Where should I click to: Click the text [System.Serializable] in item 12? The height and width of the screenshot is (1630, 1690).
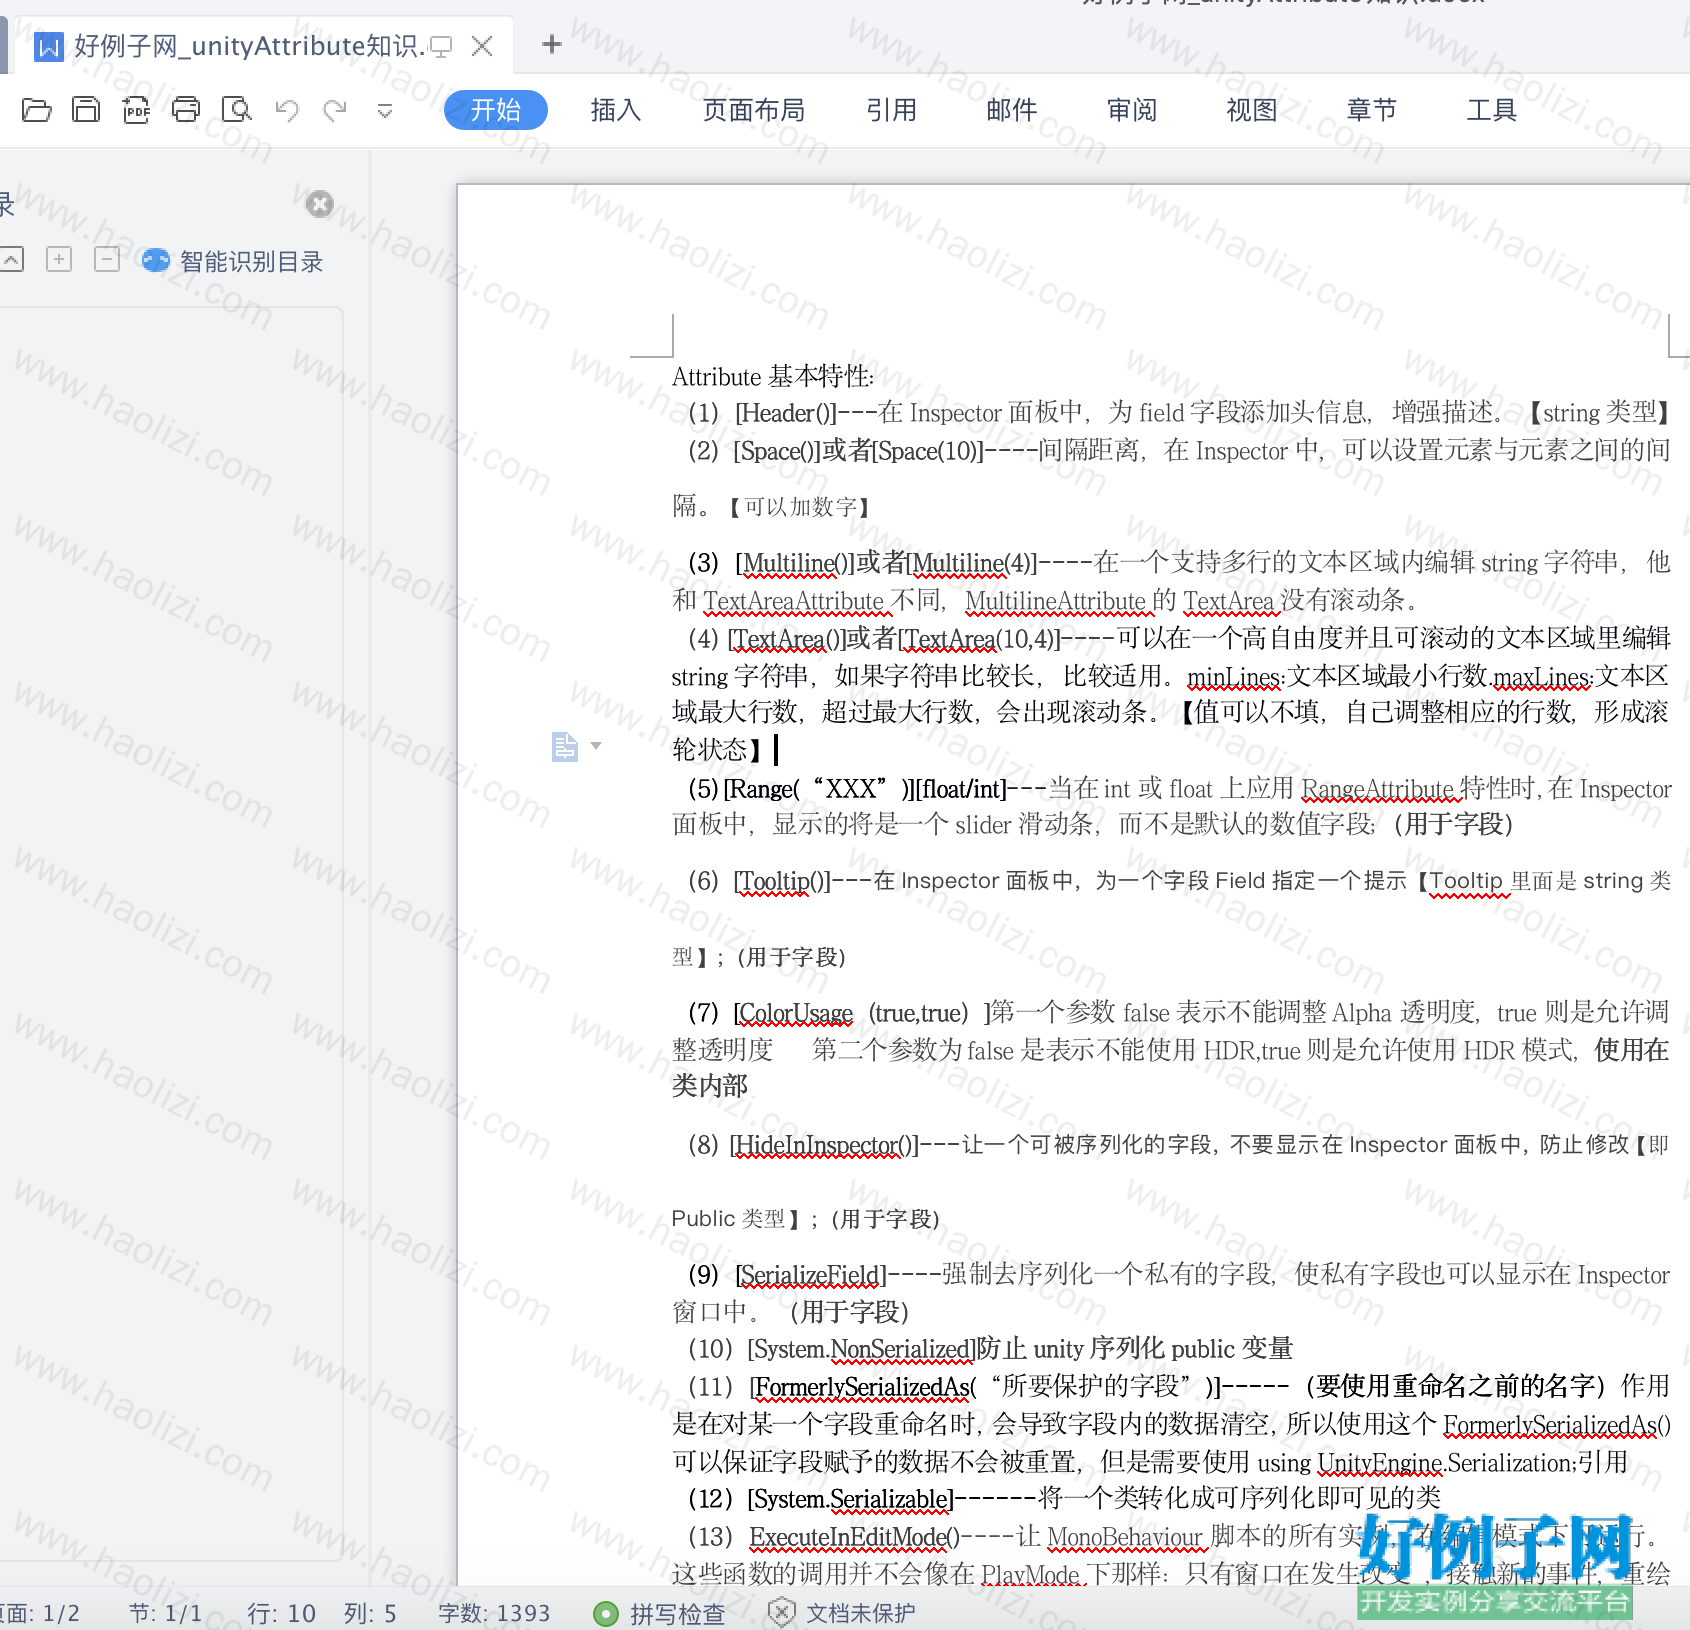851,1499
